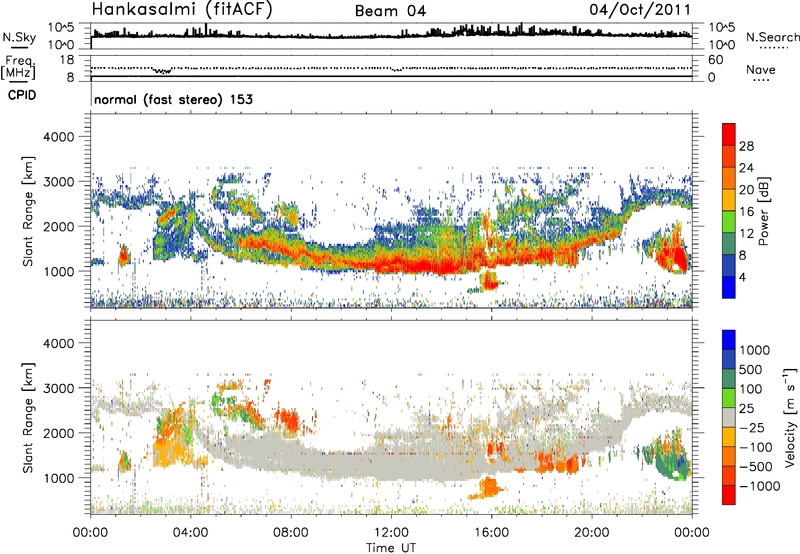This screenshot has height=554, width=800.
Task: Click the red top swatch of the power colorbar
Action: (x=729, y=134)
